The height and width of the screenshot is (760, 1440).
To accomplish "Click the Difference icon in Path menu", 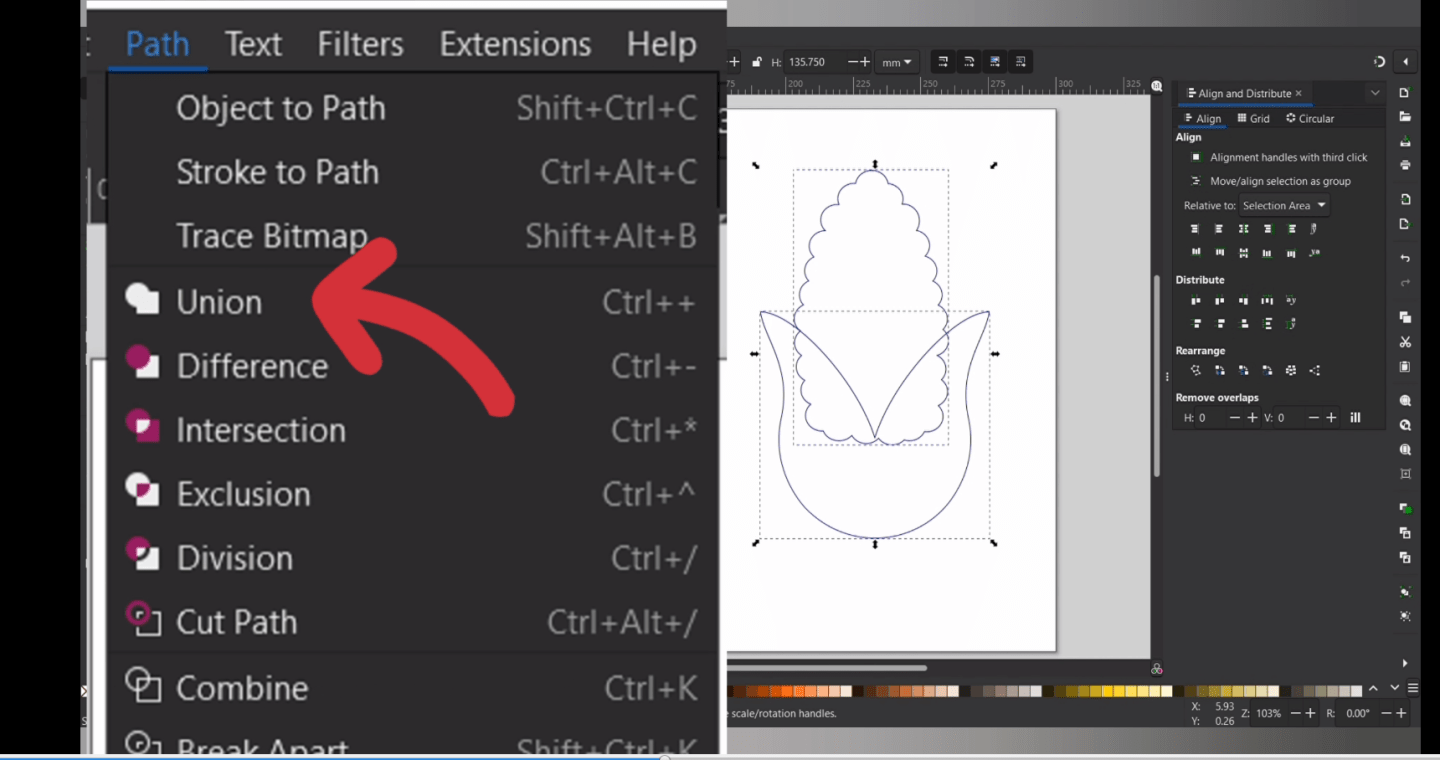I will point(142,365).
